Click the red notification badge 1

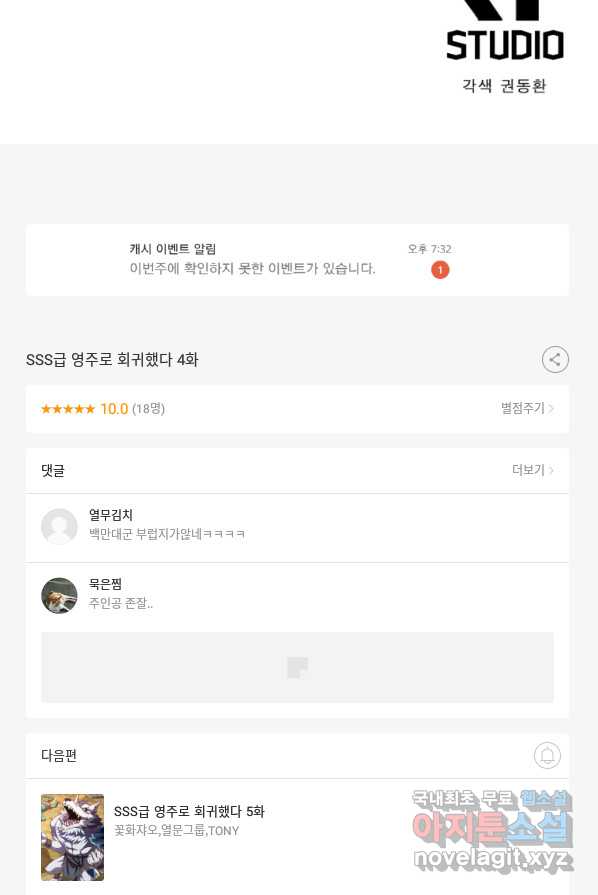click(x=440, y=270)
